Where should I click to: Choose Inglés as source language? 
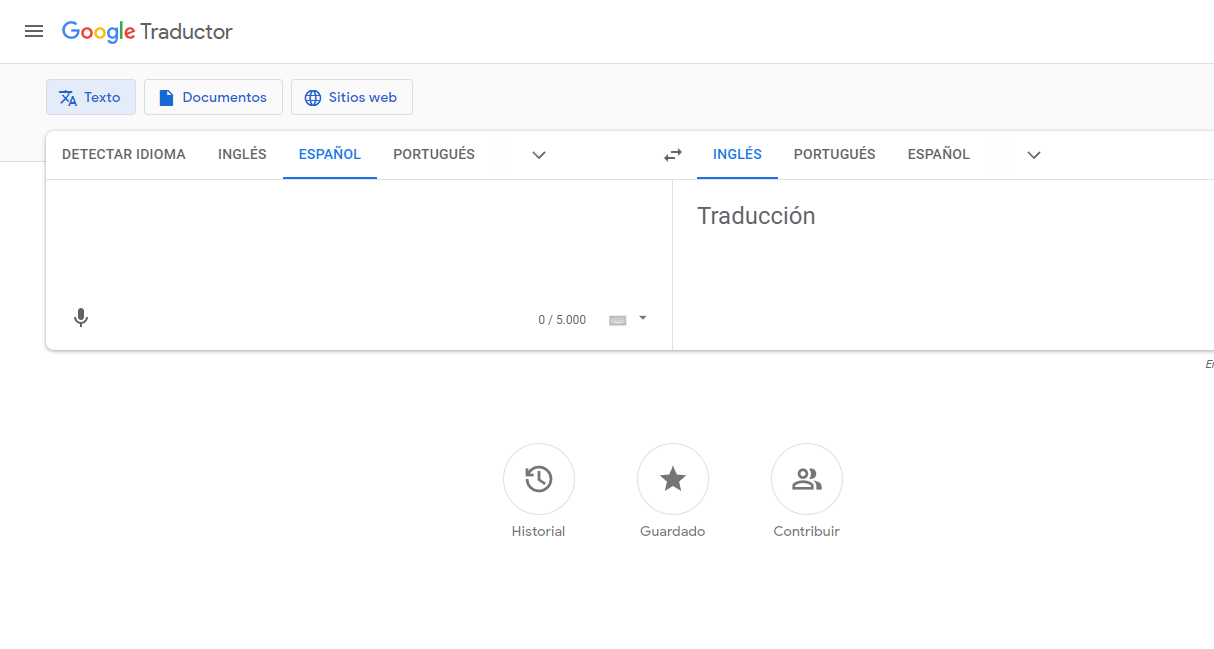point(242,154)
